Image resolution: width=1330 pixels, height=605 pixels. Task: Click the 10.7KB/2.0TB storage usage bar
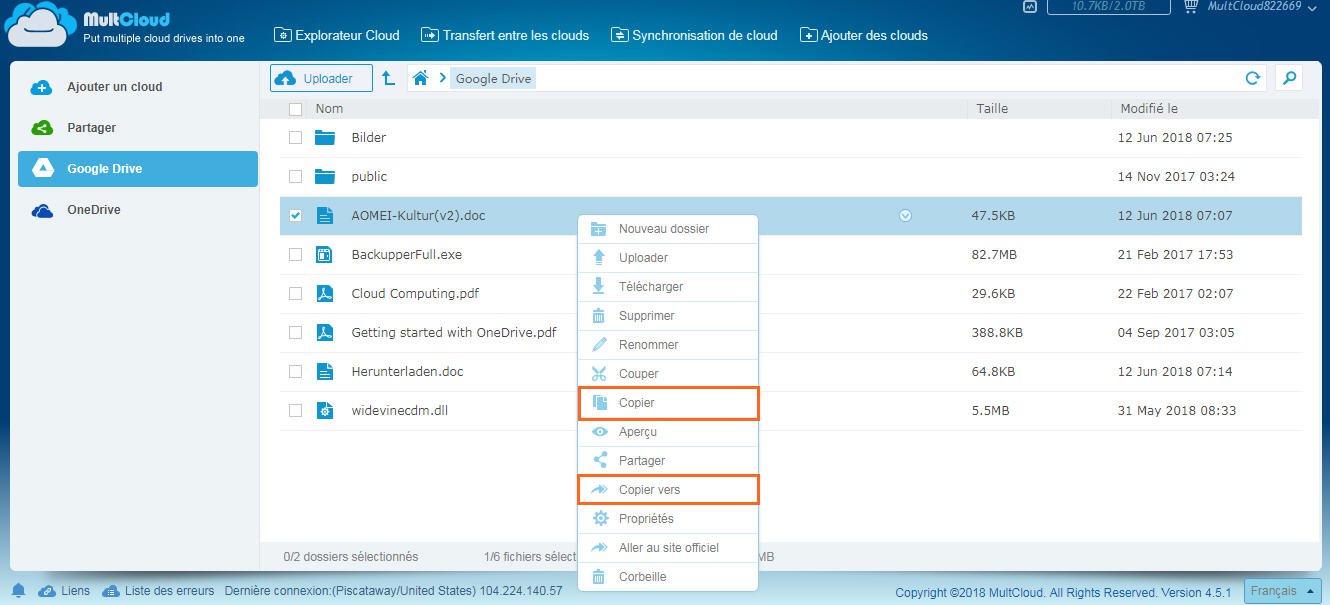point(1108,8)
